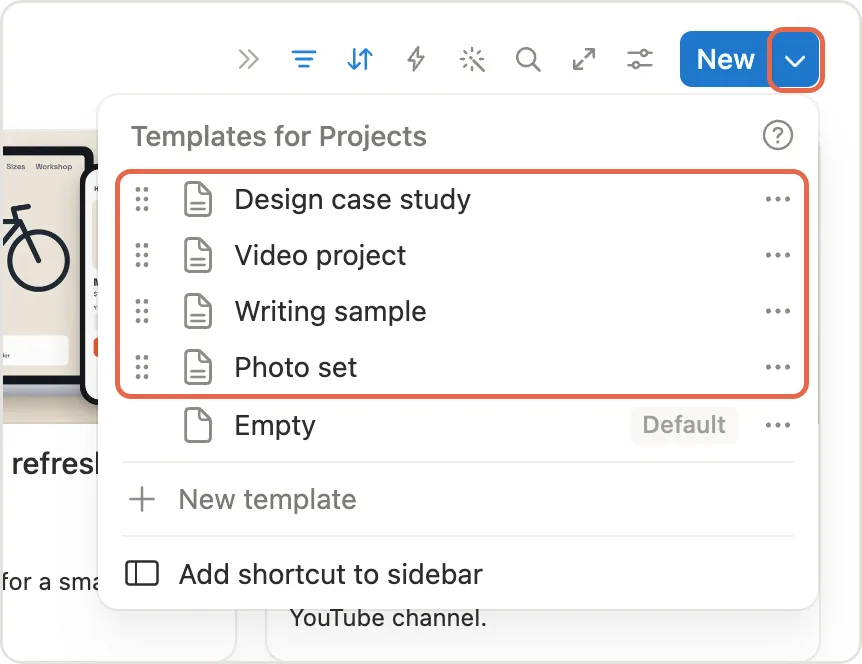Open more options for Empty template

778,425
